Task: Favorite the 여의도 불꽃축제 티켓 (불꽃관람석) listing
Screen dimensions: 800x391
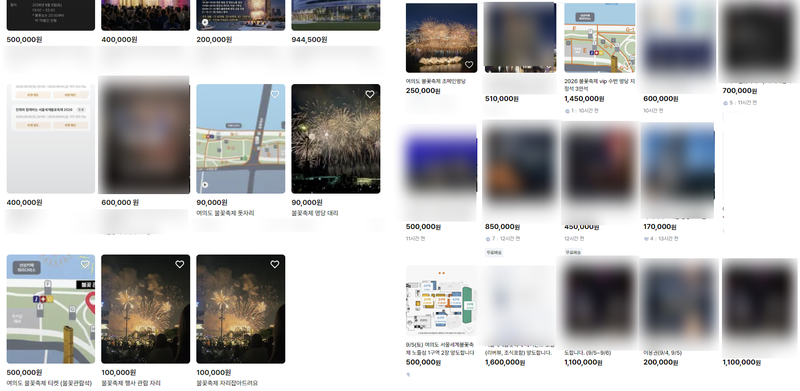Action: (85, 264)
